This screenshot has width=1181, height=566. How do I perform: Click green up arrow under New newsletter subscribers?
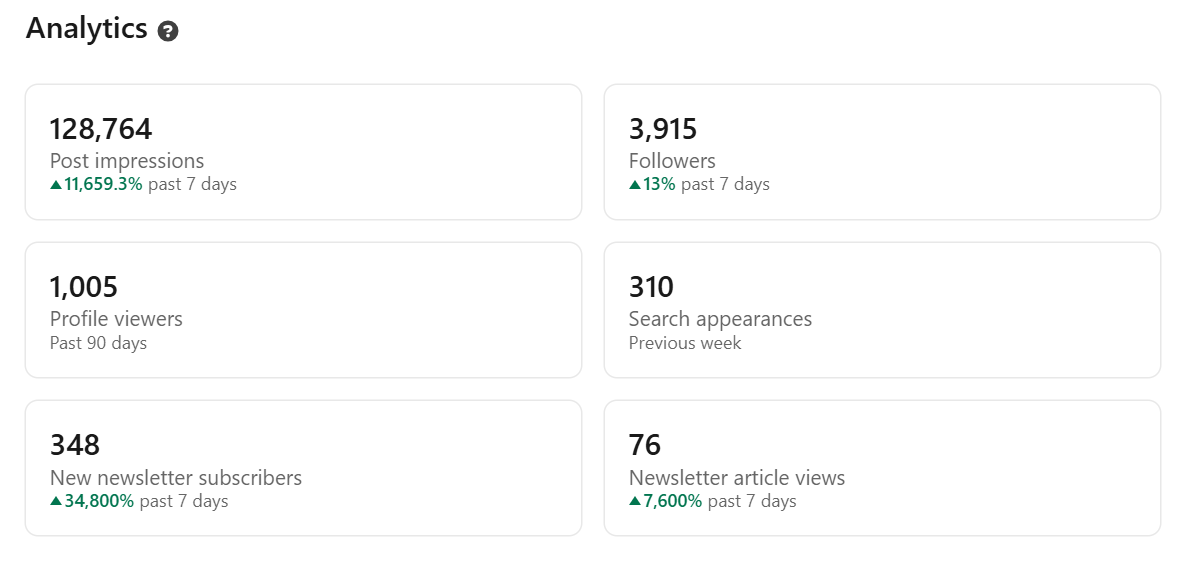(56, 501)
